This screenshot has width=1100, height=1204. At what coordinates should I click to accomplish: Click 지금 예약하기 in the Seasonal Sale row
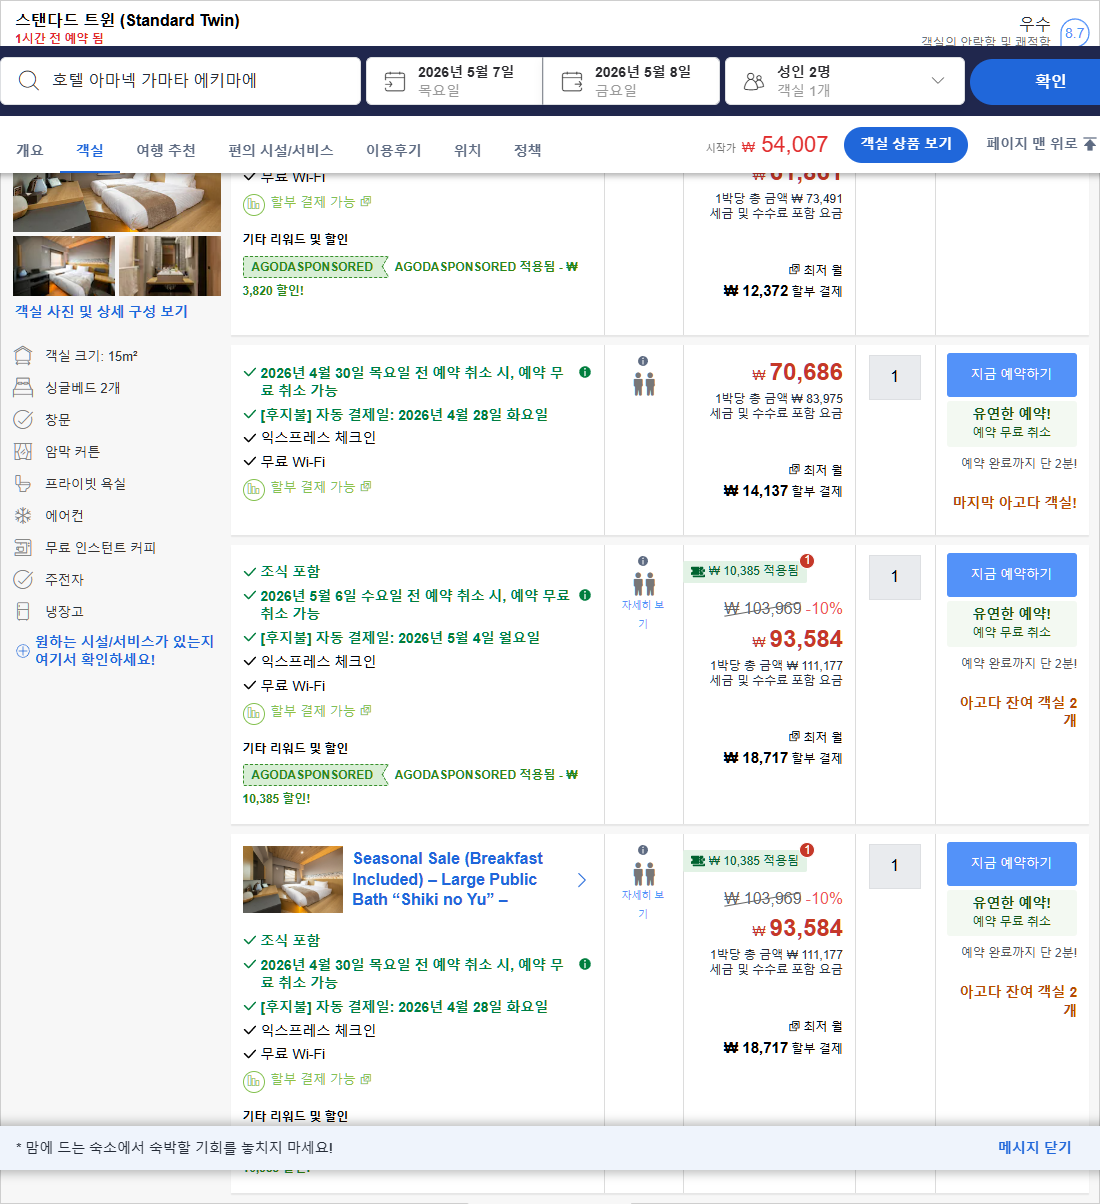click(x=1012, y=863)
